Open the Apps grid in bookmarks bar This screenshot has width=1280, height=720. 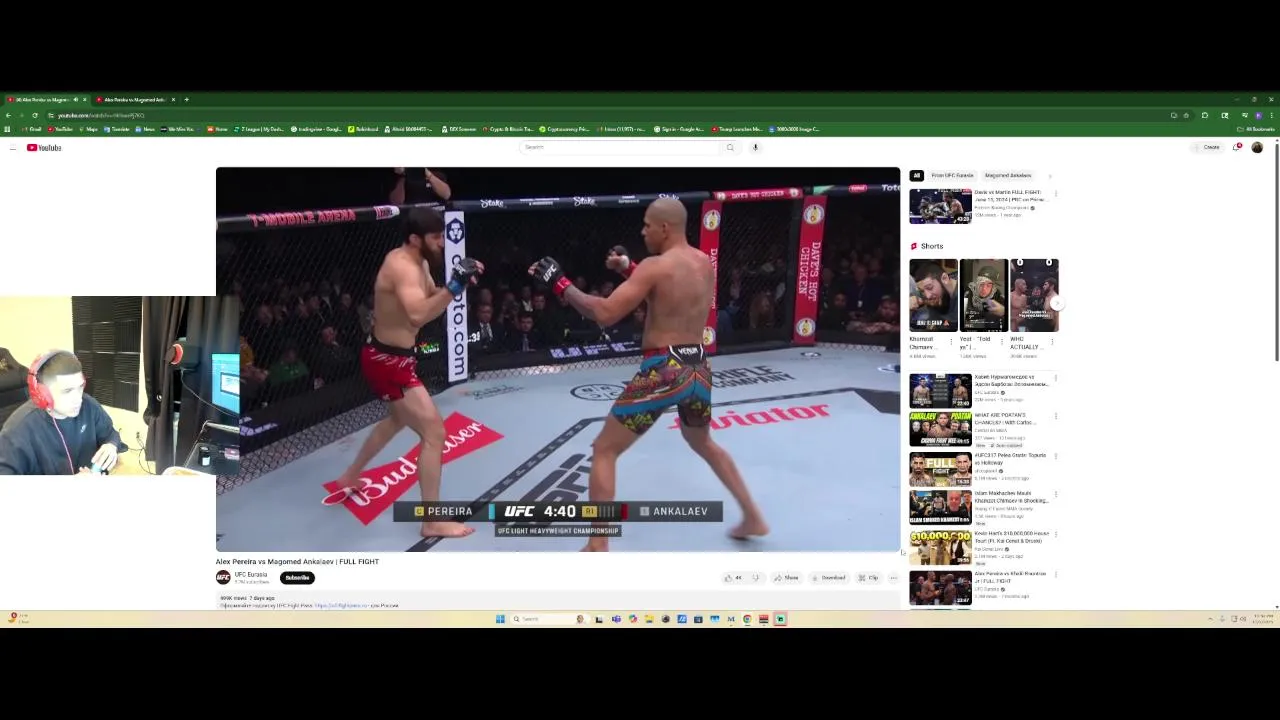pyautogui.click(x=8, y=129)
